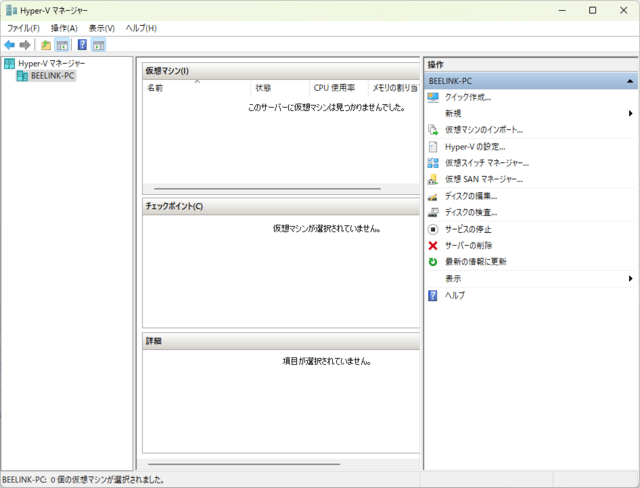Click the ヘルプ action link
Viewport: 640px width, 488px height.
pos(455,295)
